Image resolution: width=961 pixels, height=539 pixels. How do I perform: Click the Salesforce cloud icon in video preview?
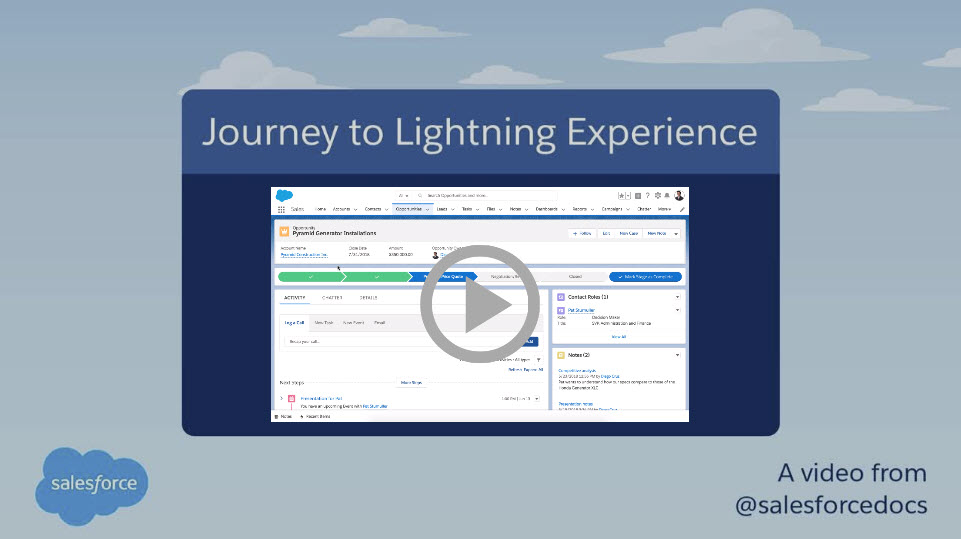point(284,196)
